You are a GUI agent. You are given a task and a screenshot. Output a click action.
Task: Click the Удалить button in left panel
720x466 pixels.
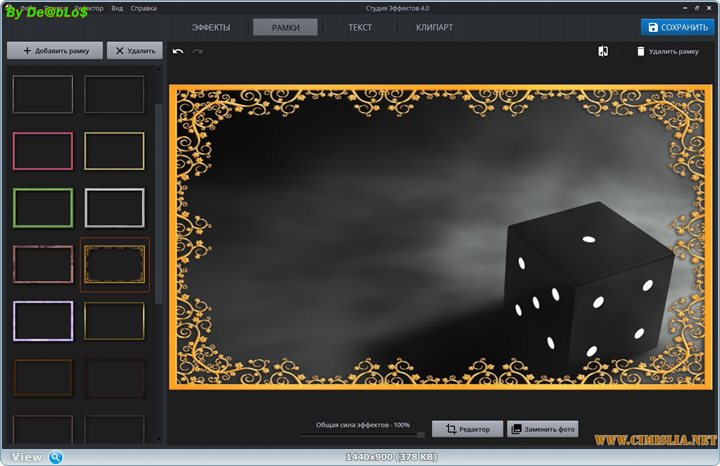tap(134, 50)
